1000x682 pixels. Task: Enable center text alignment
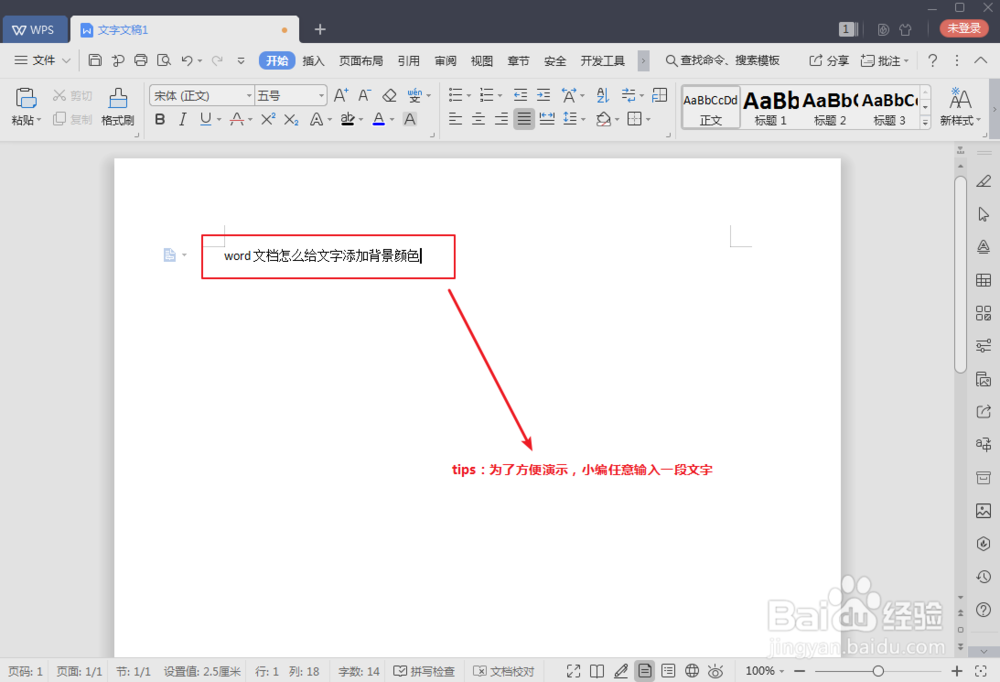pyautogui.click(x=477, y=118)
